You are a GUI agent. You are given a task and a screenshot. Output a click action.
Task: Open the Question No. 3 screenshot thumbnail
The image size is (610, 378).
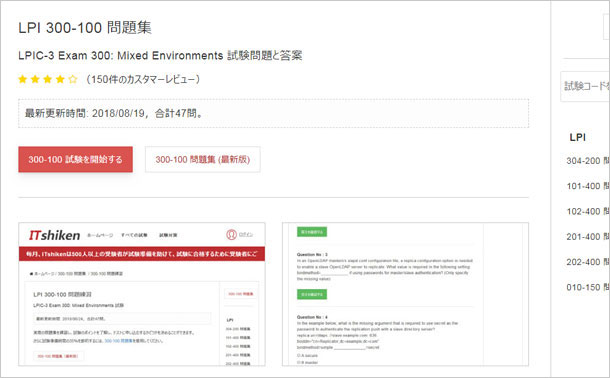tap(405, 294)
